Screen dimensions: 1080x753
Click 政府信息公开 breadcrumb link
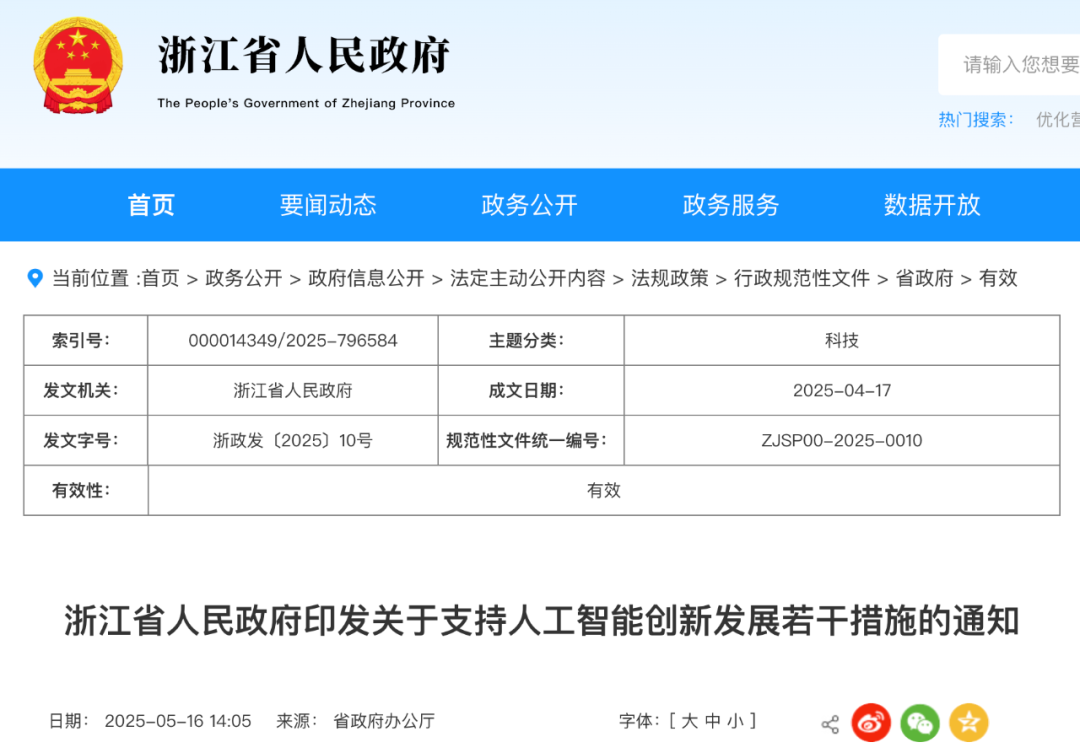tap(366, 279)
